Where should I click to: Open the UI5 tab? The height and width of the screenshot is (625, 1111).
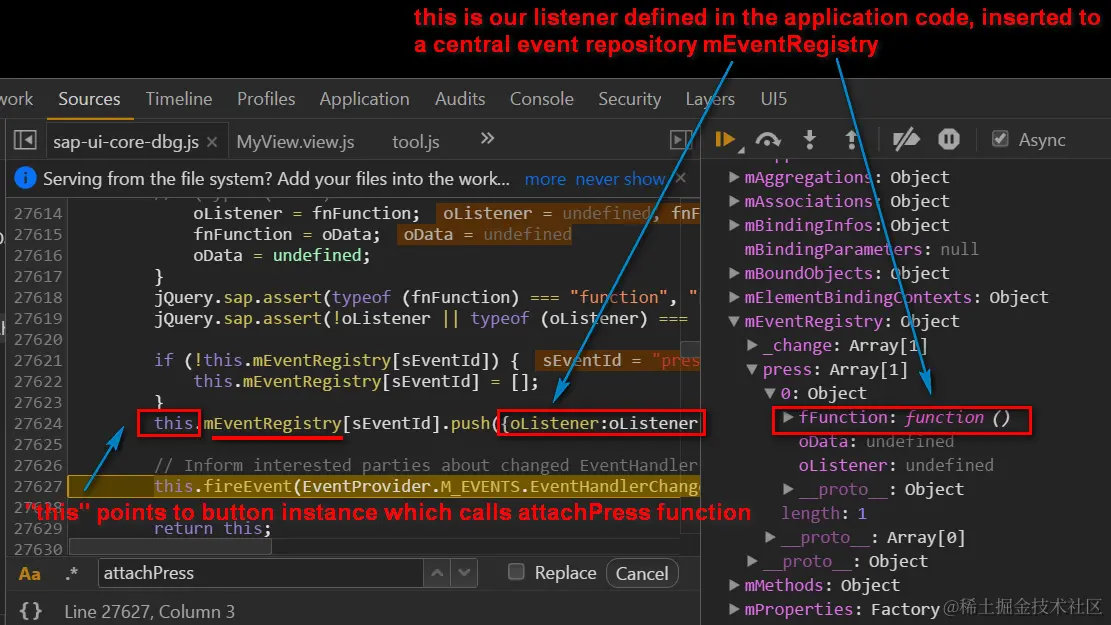tap(774, 98)
